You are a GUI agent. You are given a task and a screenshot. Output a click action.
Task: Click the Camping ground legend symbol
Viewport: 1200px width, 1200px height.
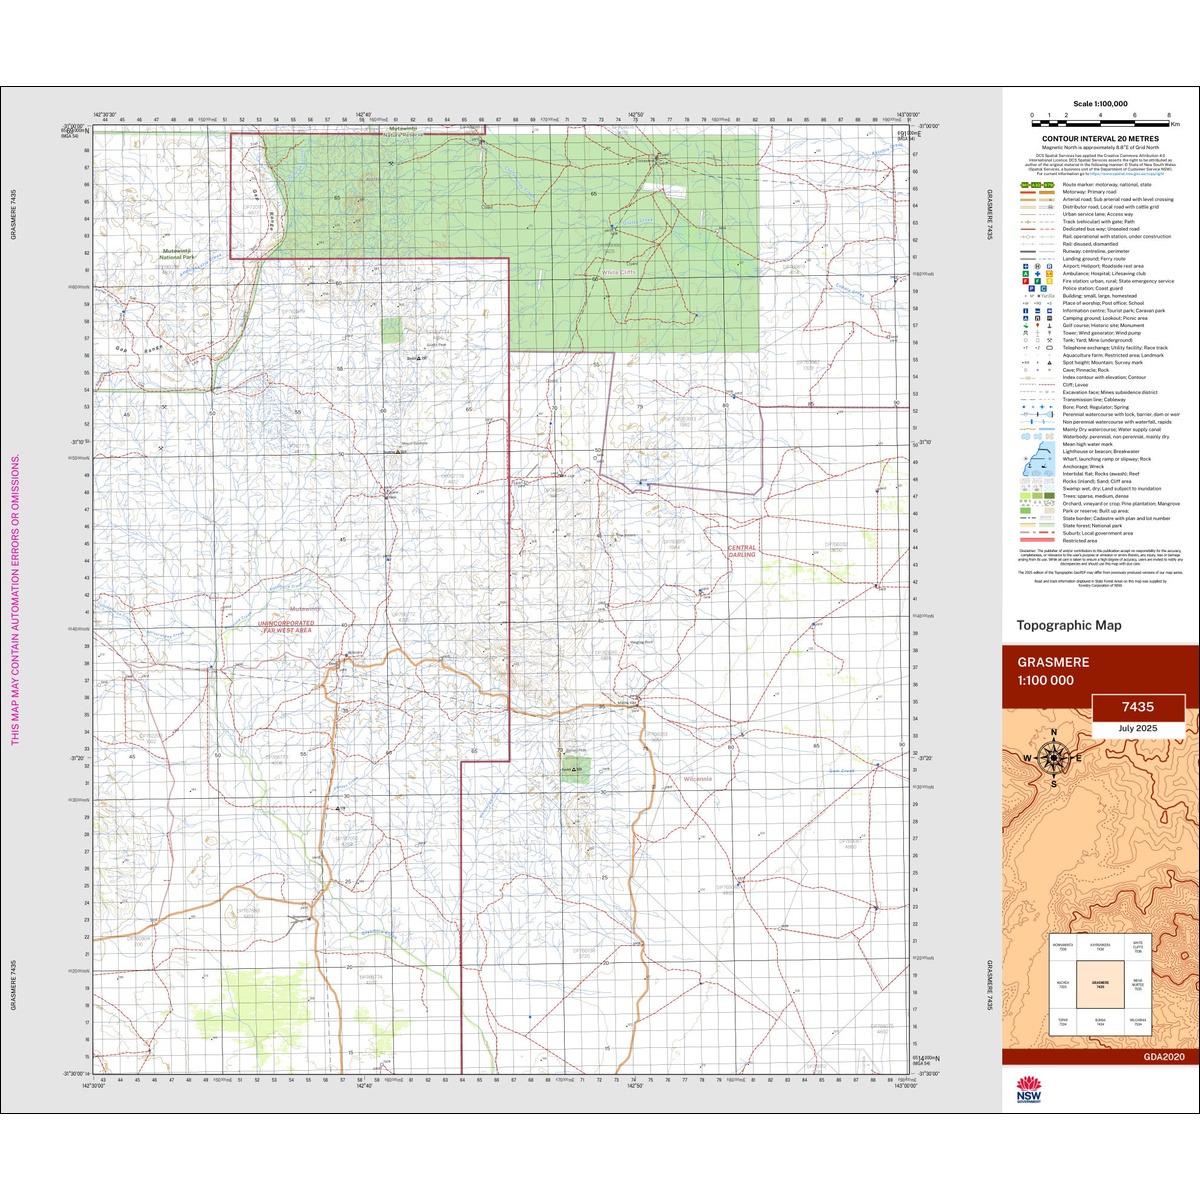[1025, 318]
